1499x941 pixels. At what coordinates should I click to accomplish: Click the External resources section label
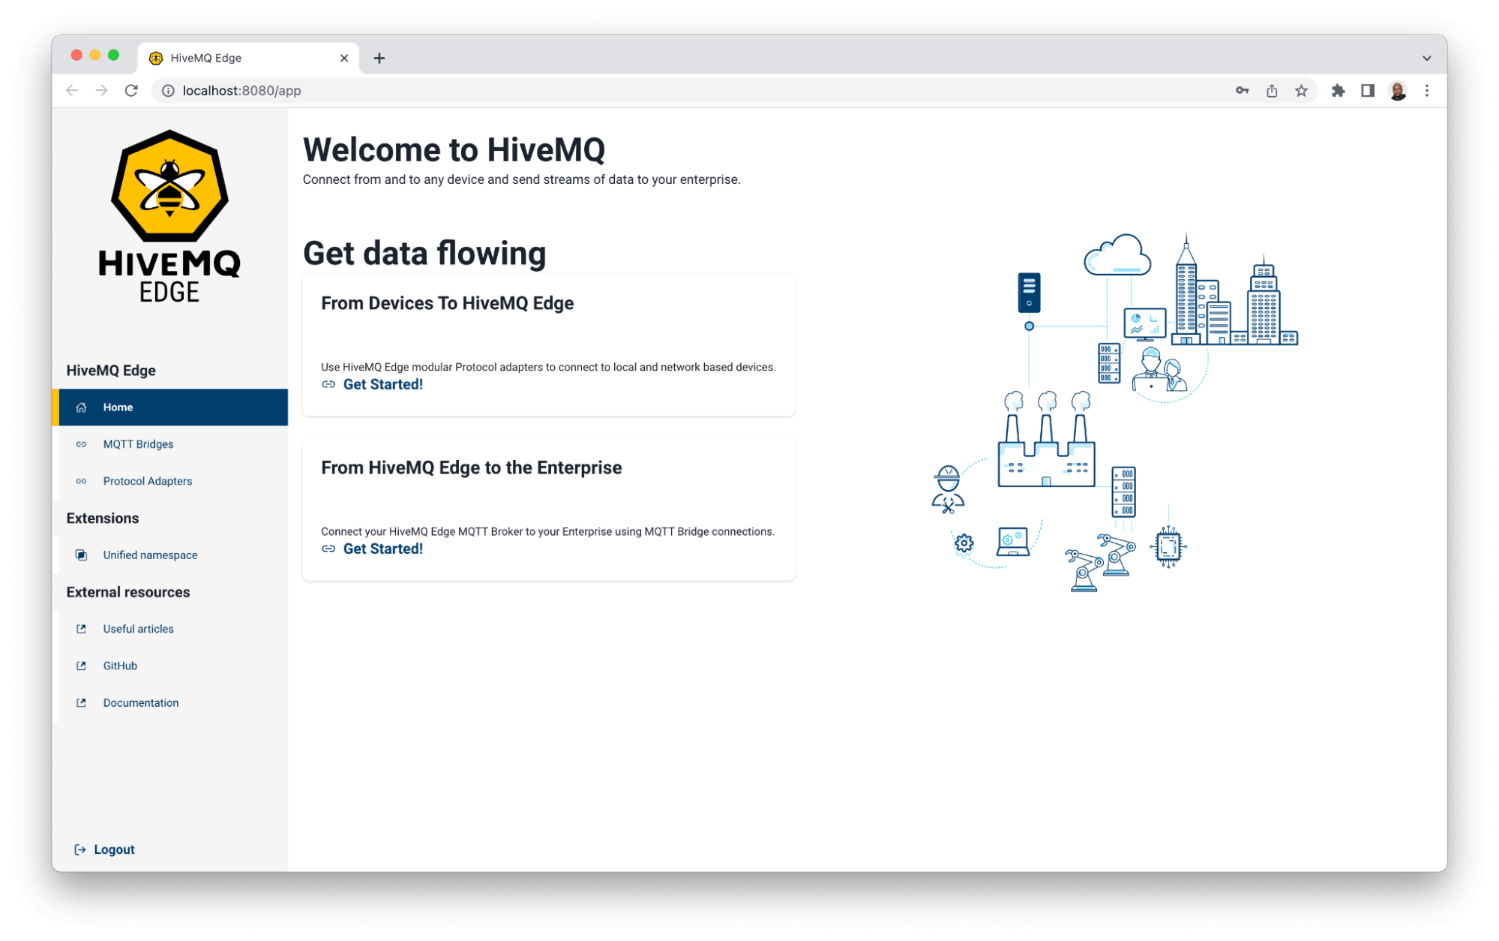[x=128, y=592]
